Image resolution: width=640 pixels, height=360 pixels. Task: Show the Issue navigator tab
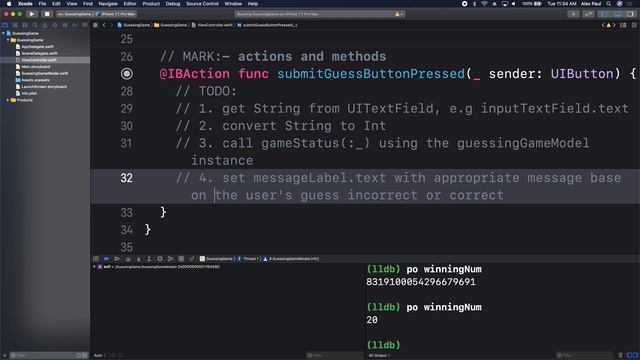[x=45, y=25]
